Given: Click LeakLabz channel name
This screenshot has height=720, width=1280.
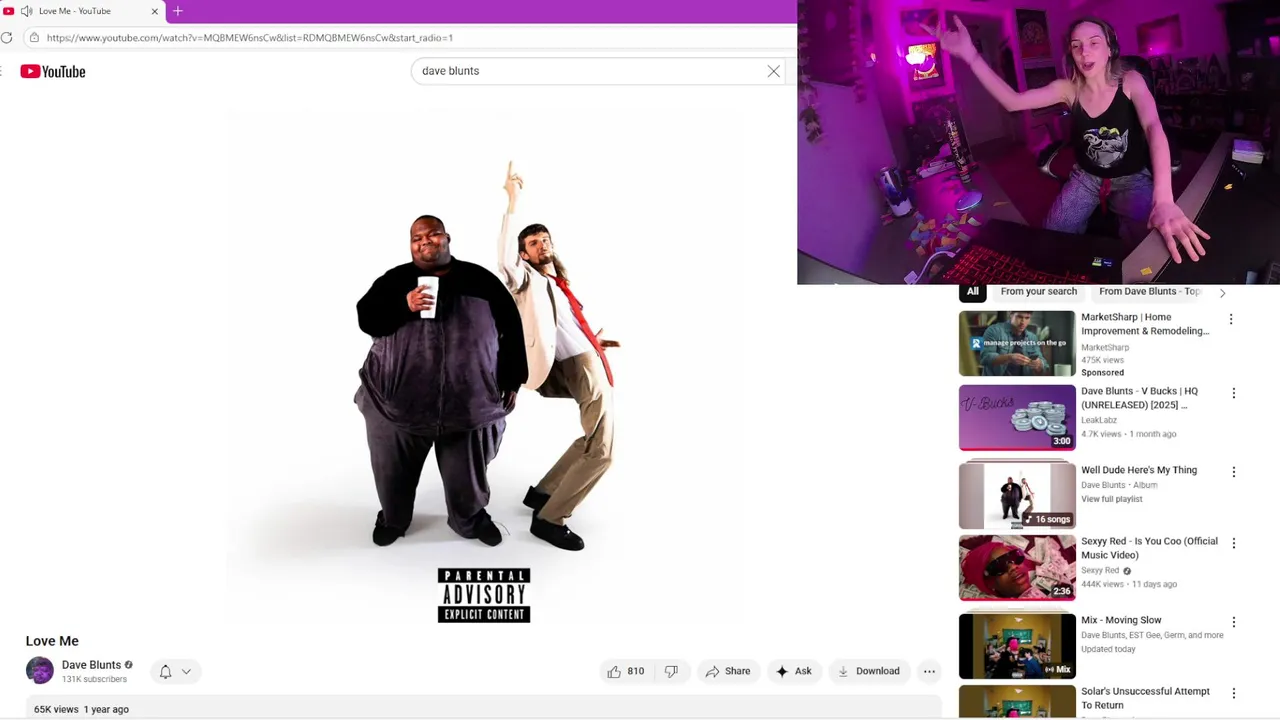Looking at the screenshot, I should point(1099,420).
